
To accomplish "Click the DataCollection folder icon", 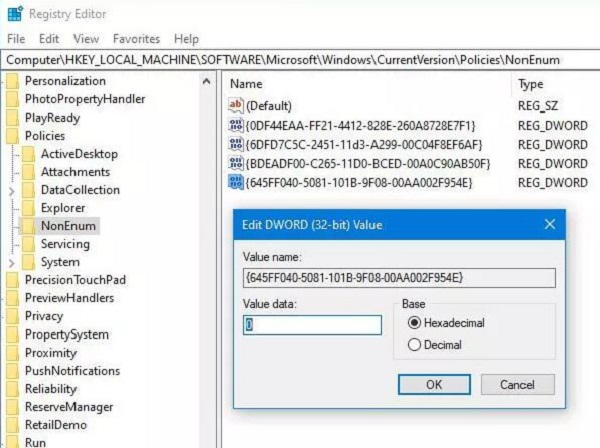I will (x=28, y=190).
